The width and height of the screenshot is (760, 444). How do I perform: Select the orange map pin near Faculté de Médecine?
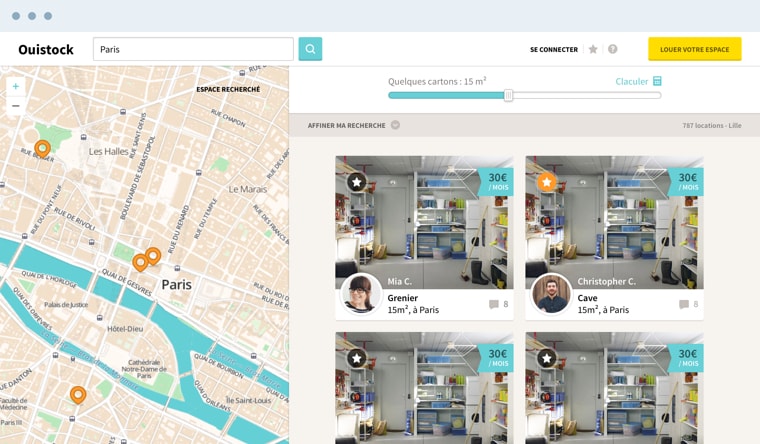pos(78,395)
